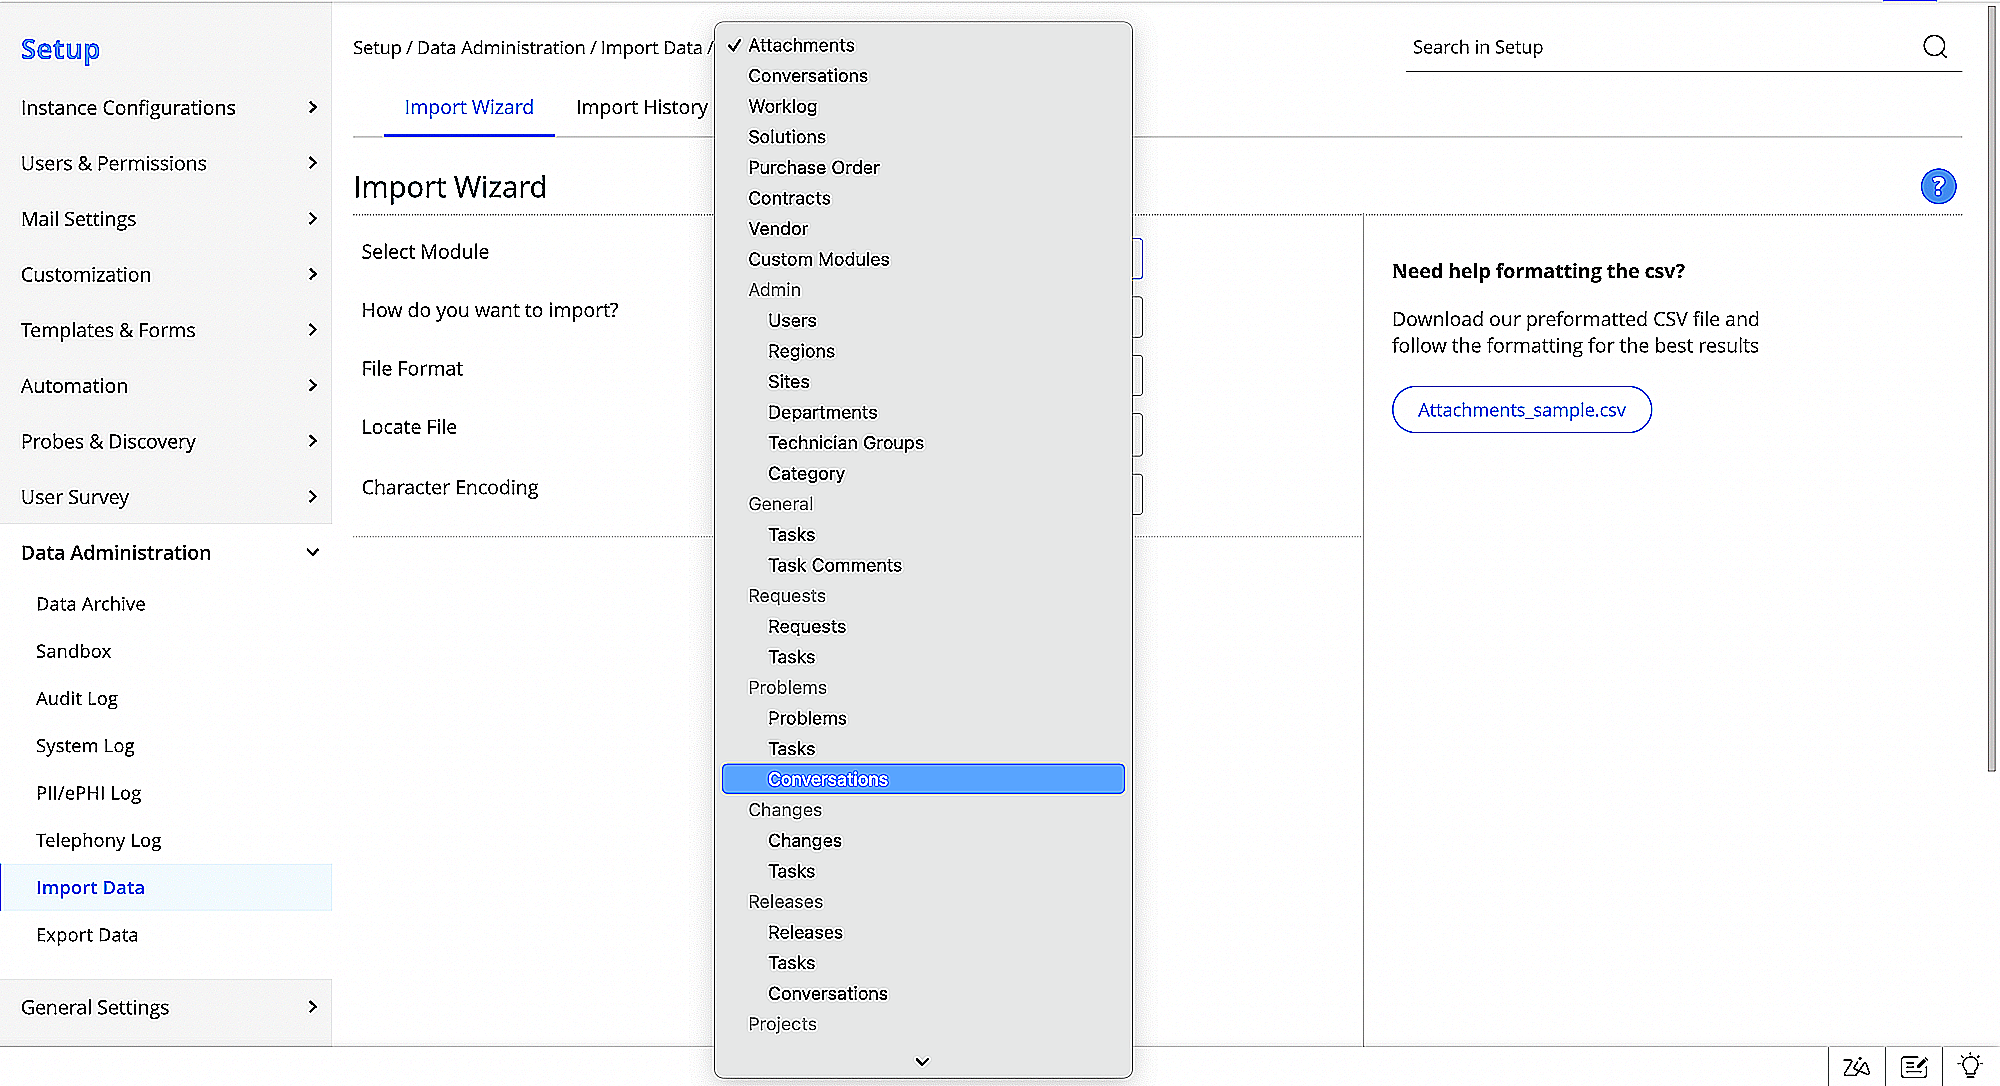Open the Export Data page
The height and width of the screenshot is (1086, 2000).
point(87,934)
